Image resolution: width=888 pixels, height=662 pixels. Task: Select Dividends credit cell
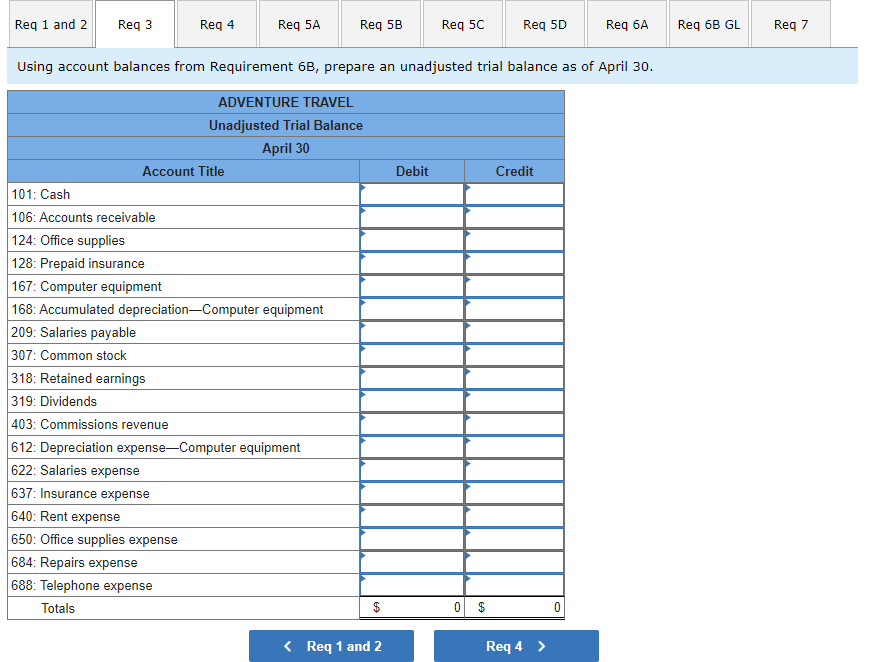[514, 402]
